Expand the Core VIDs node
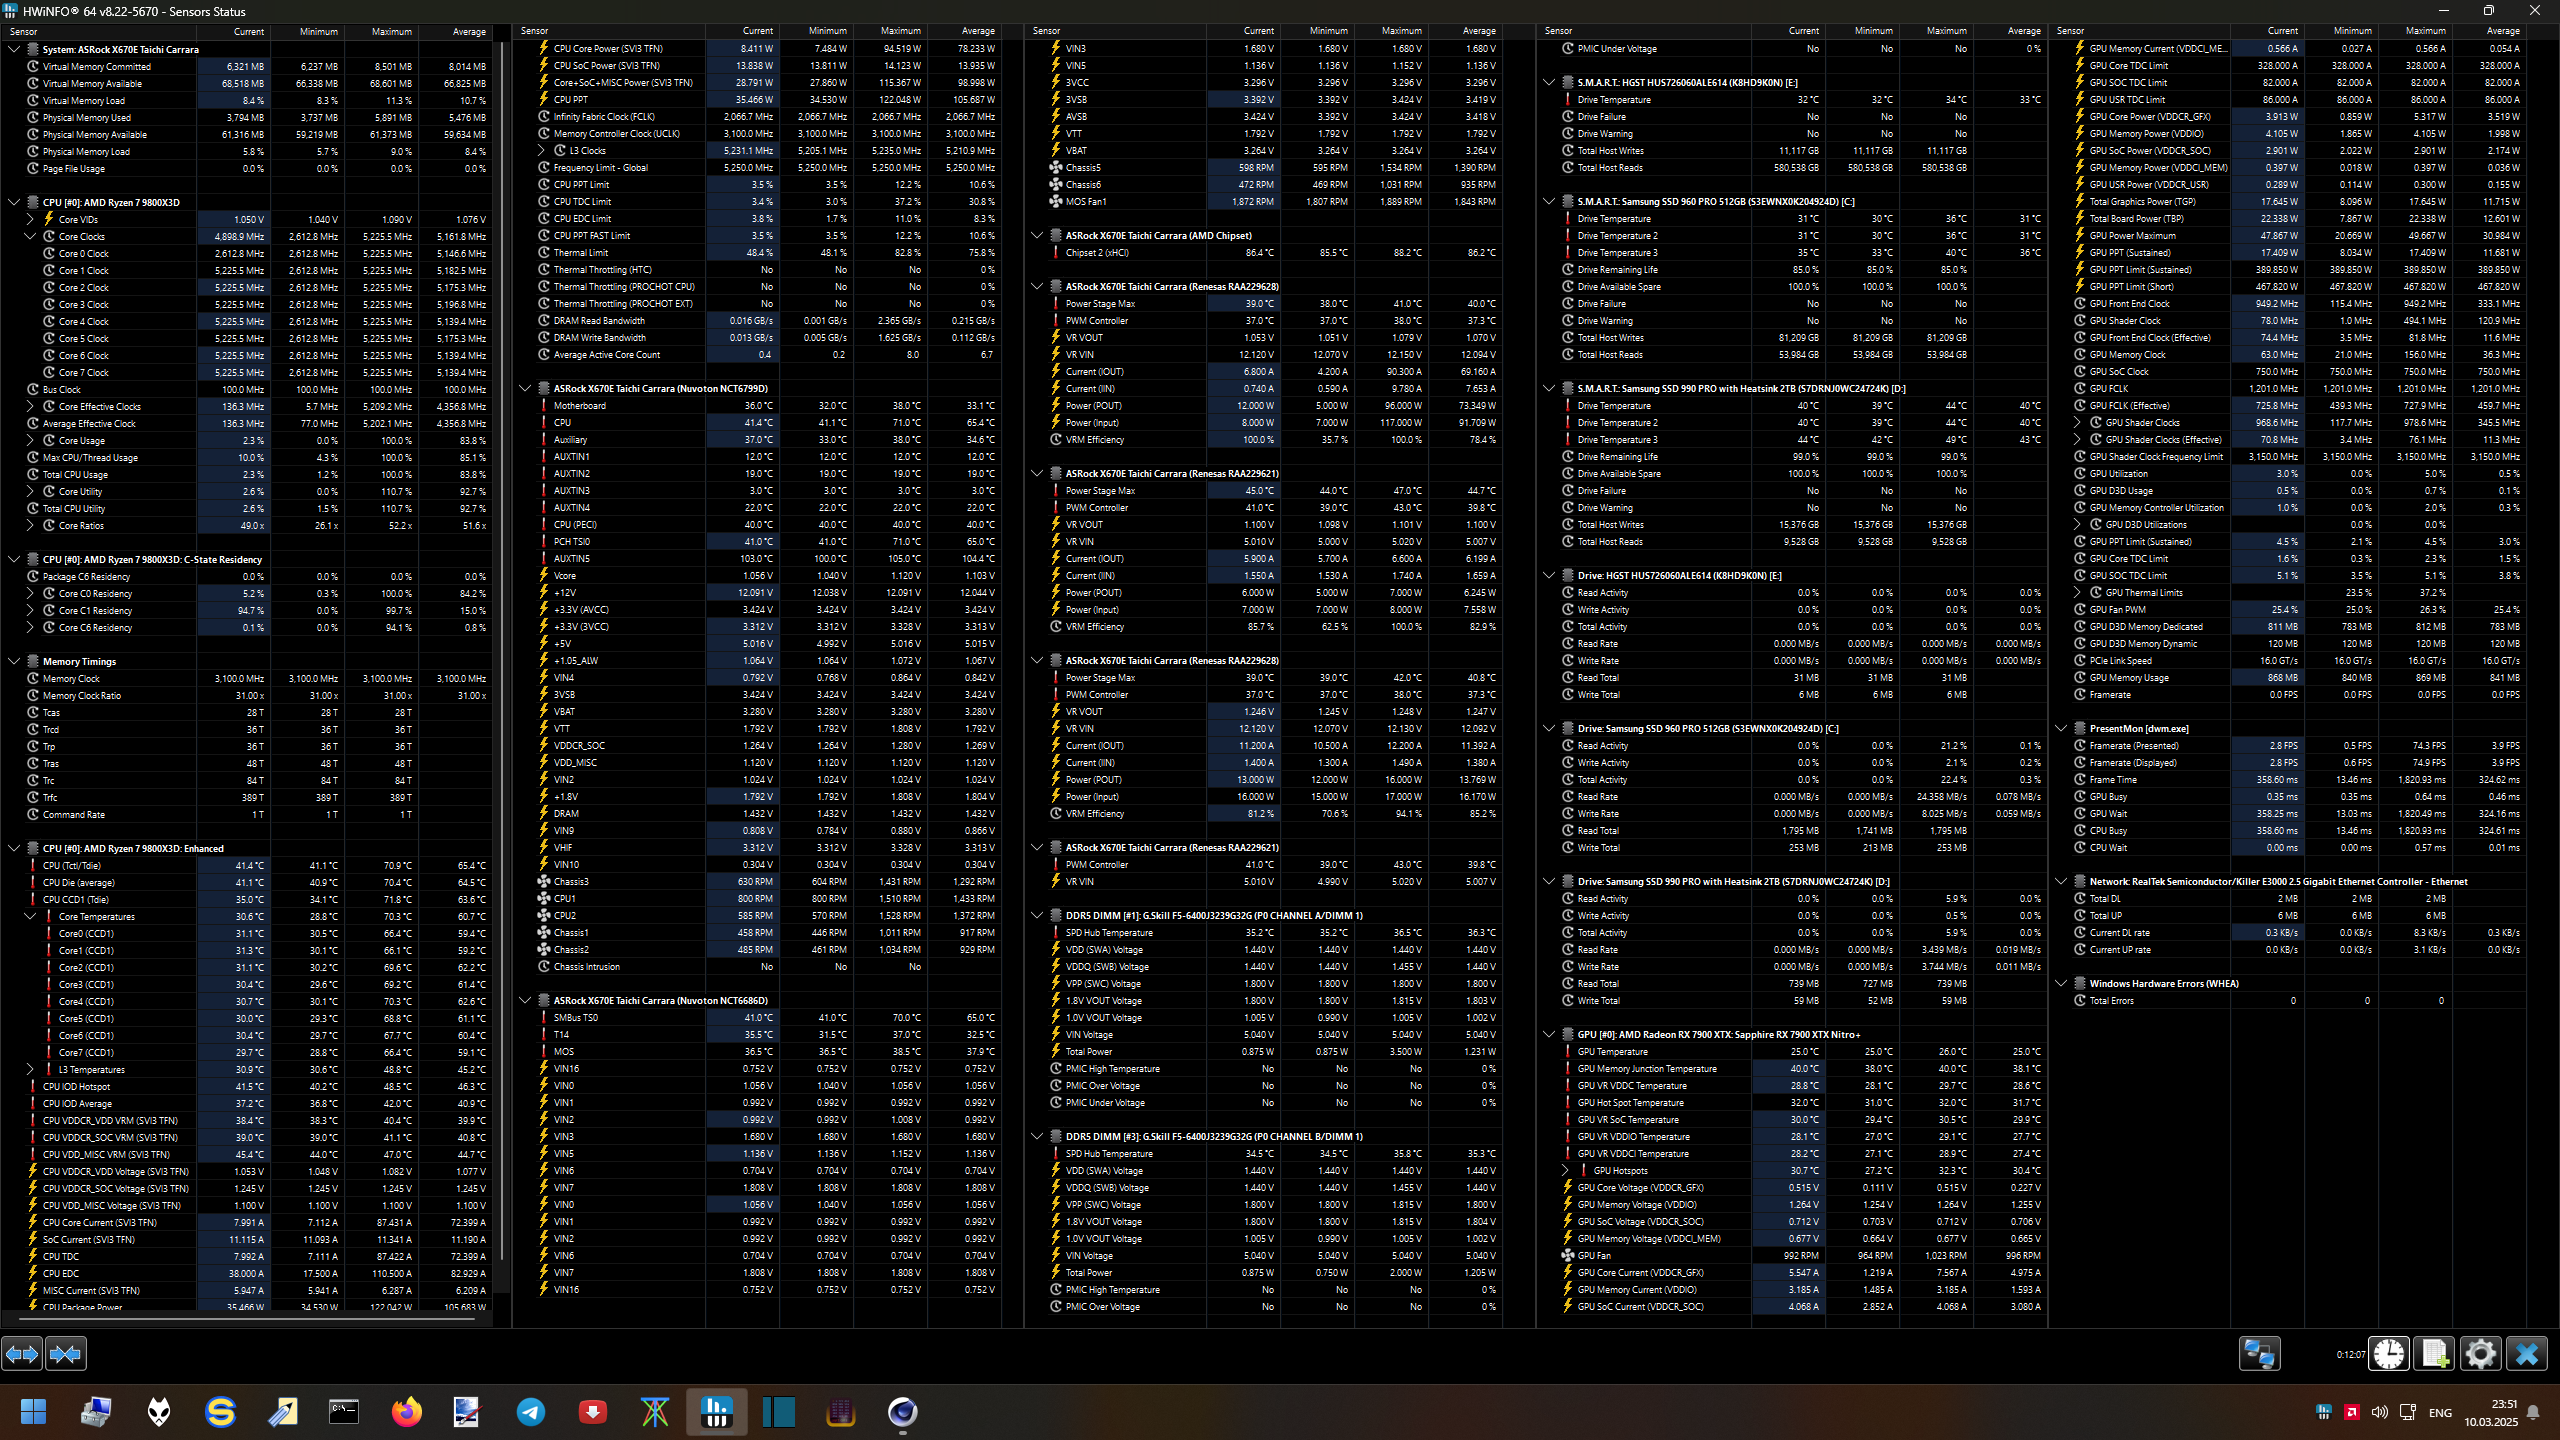2560x1440 pixels. tap(30, 219)
